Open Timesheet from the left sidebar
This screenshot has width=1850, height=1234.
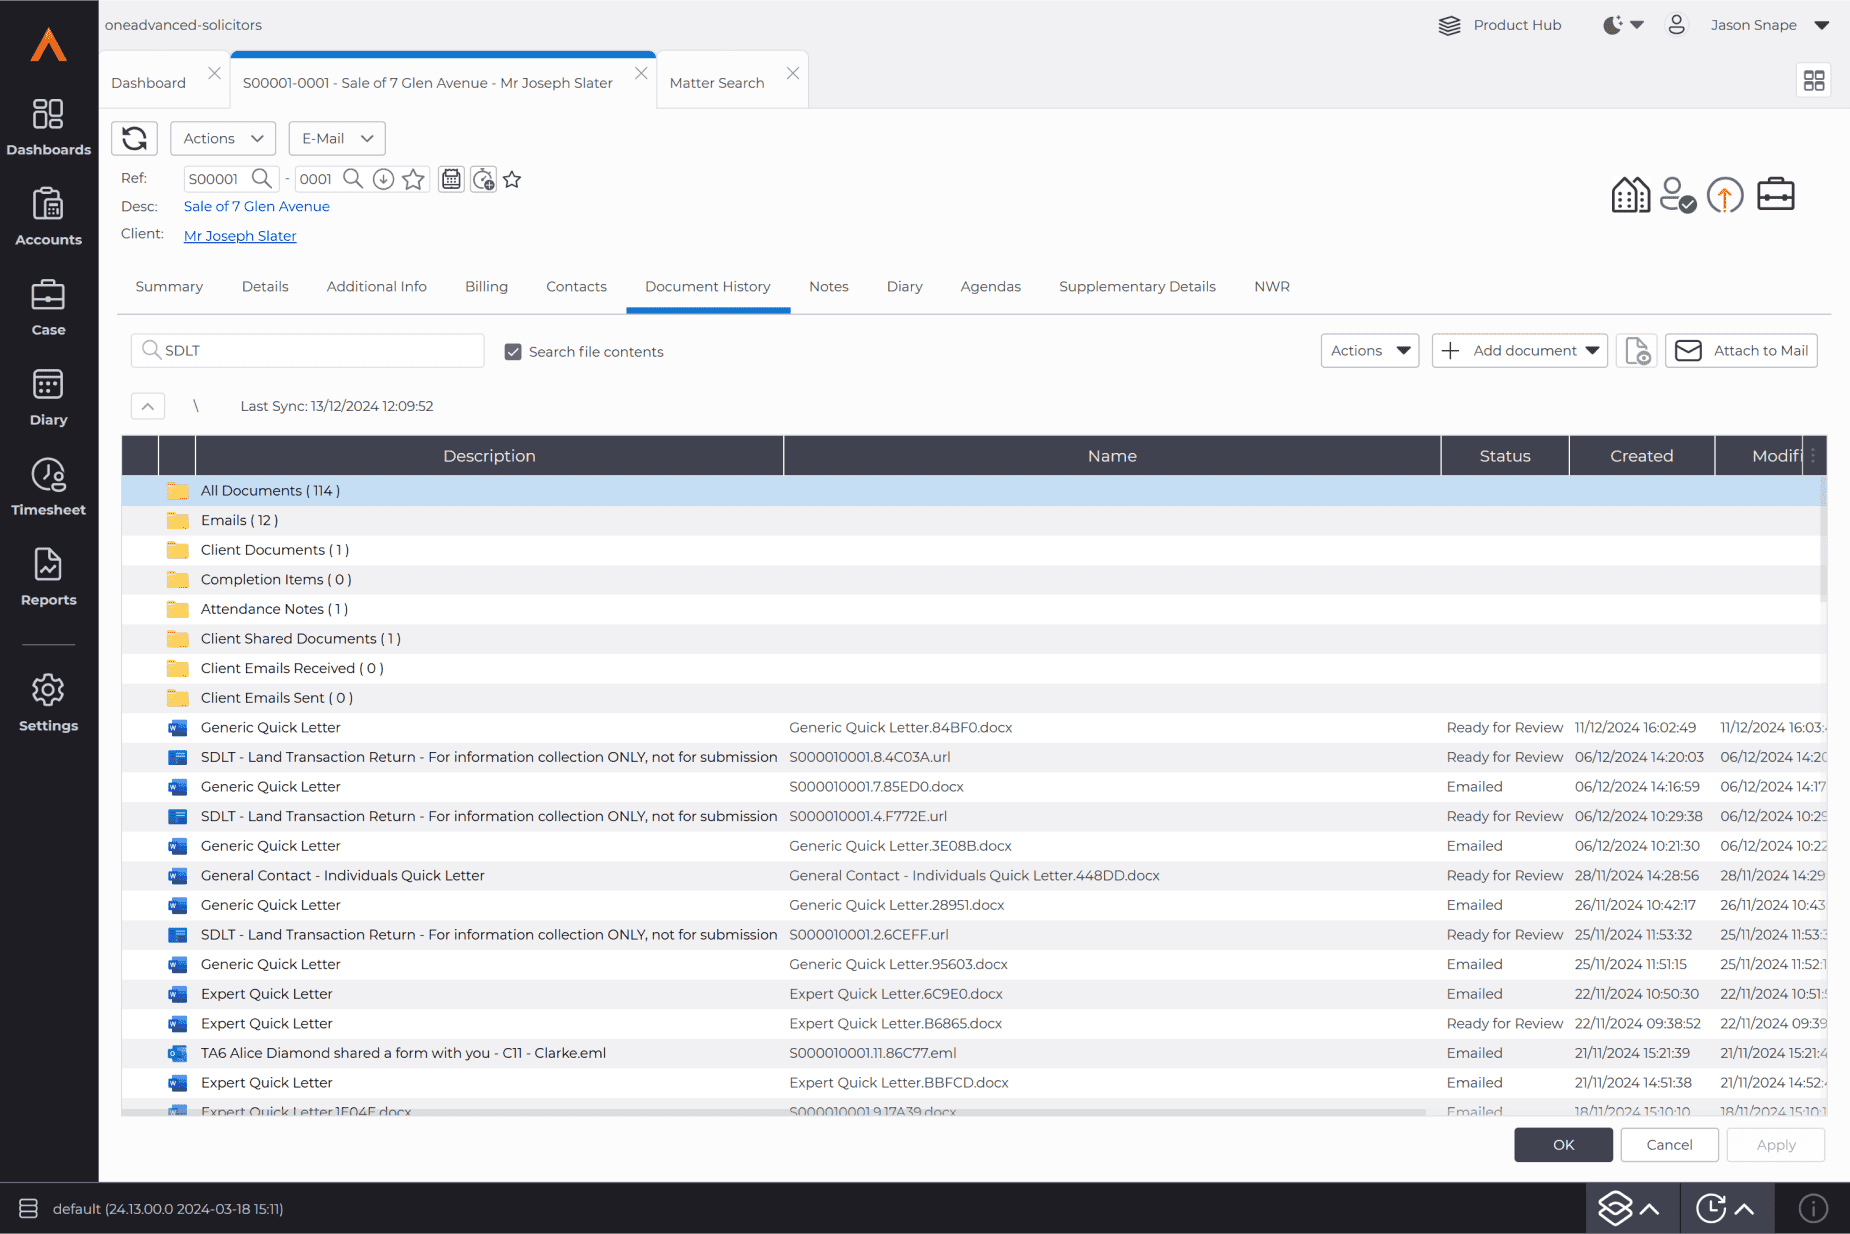click(48, 487)
